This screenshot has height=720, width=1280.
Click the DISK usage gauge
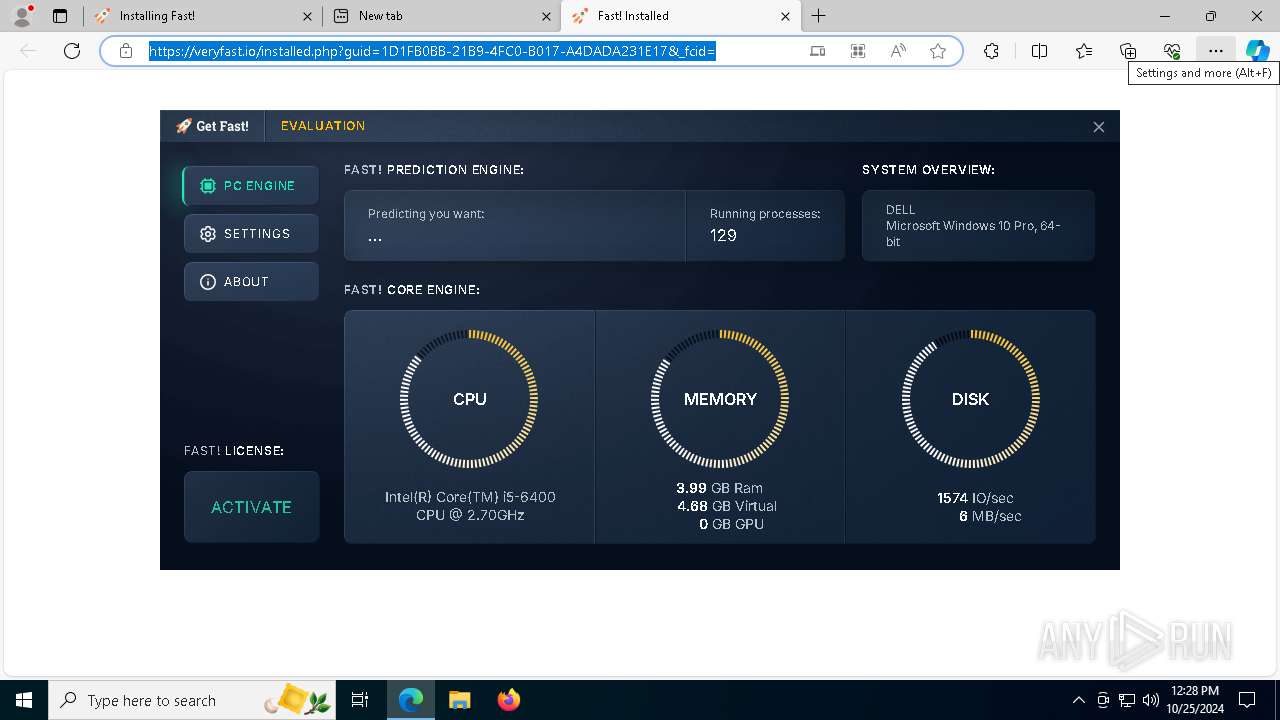click(970, 399)
